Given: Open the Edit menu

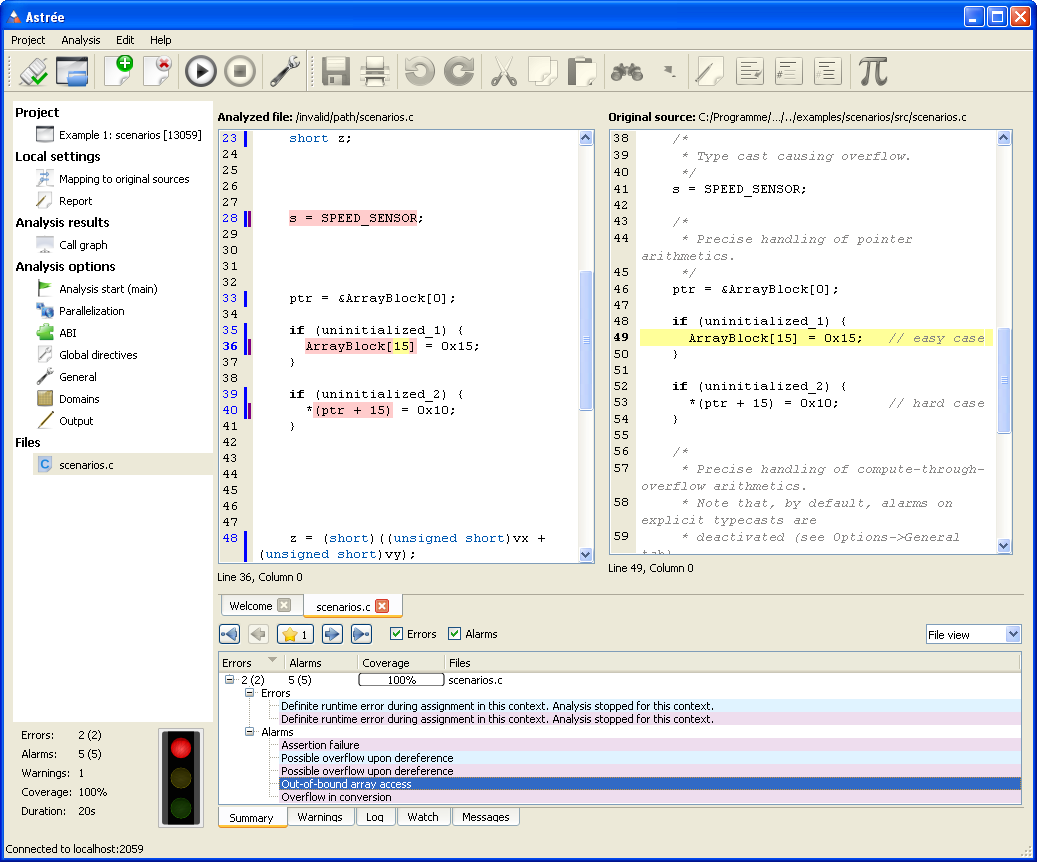Looking at the screenshot, I should pos(125,40).
